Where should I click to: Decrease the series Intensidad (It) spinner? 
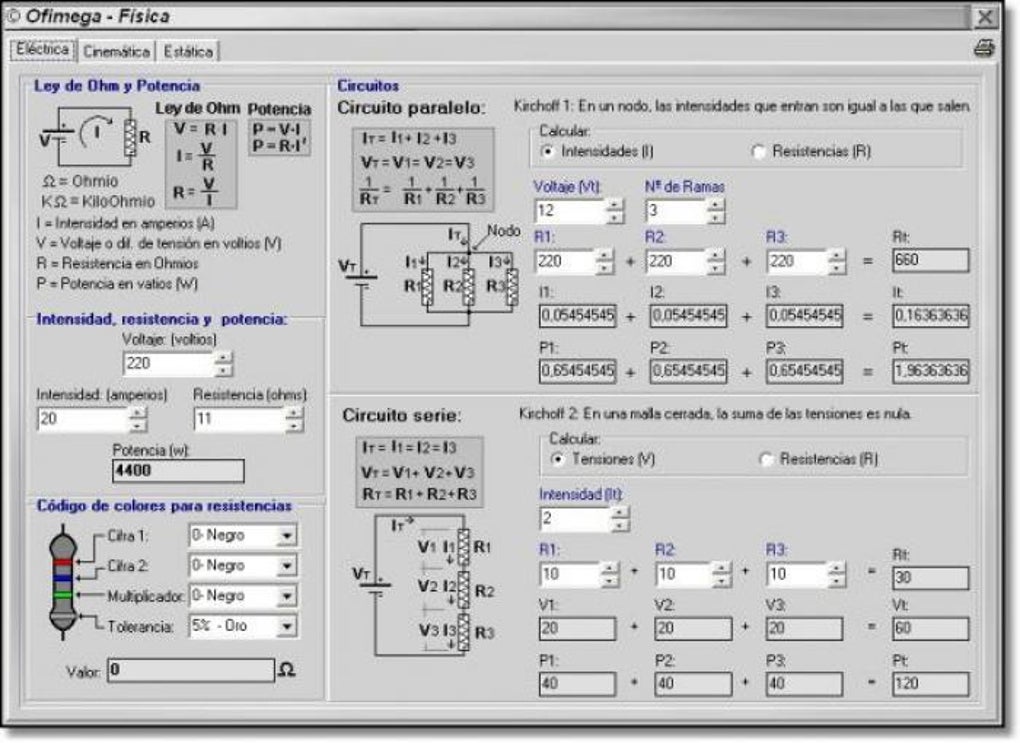(x=620, y=524)
